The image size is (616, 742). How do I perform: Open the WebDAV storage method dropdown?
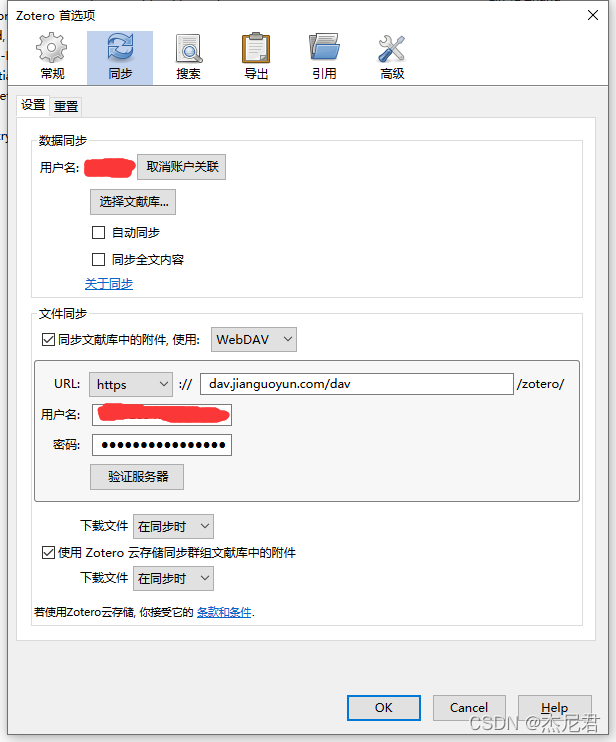[x=254, y=340]
